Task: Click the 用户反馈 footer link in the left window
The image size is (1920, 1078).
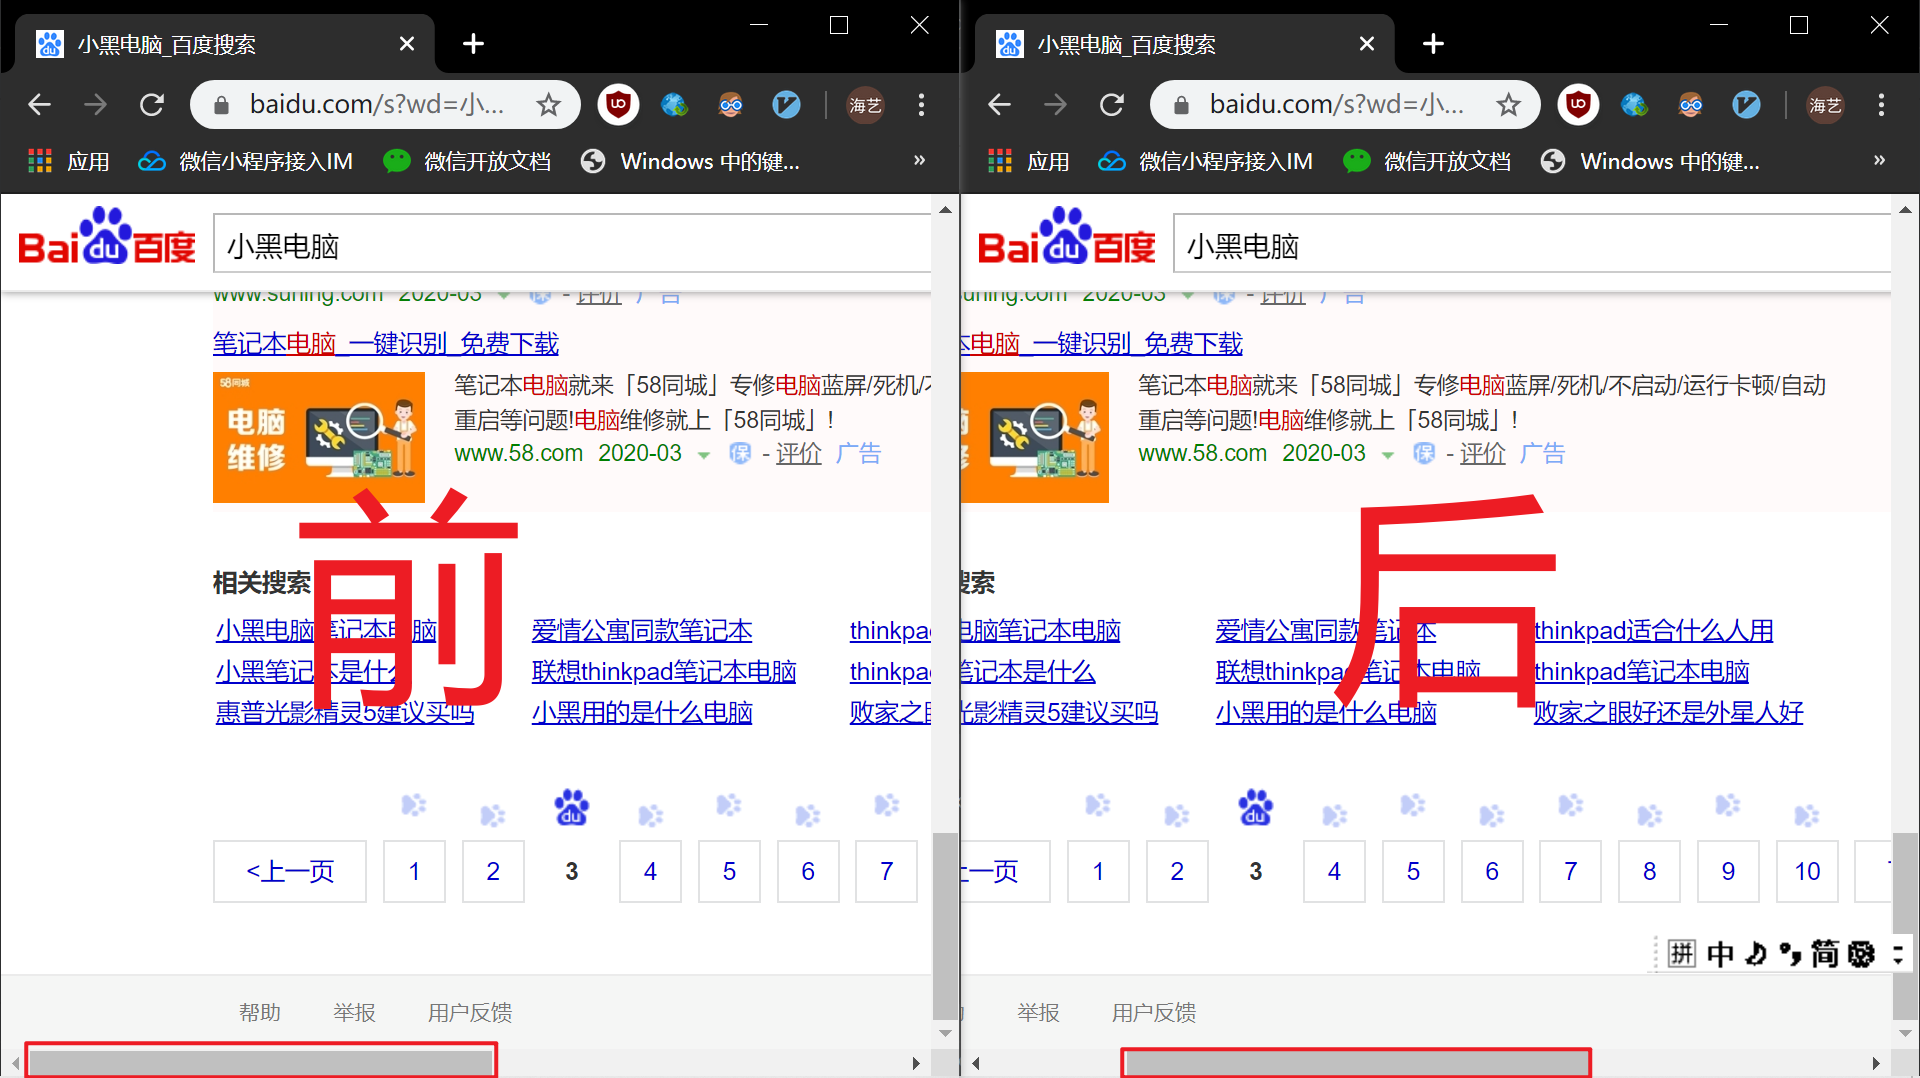Action: (x=470, y=1012)
